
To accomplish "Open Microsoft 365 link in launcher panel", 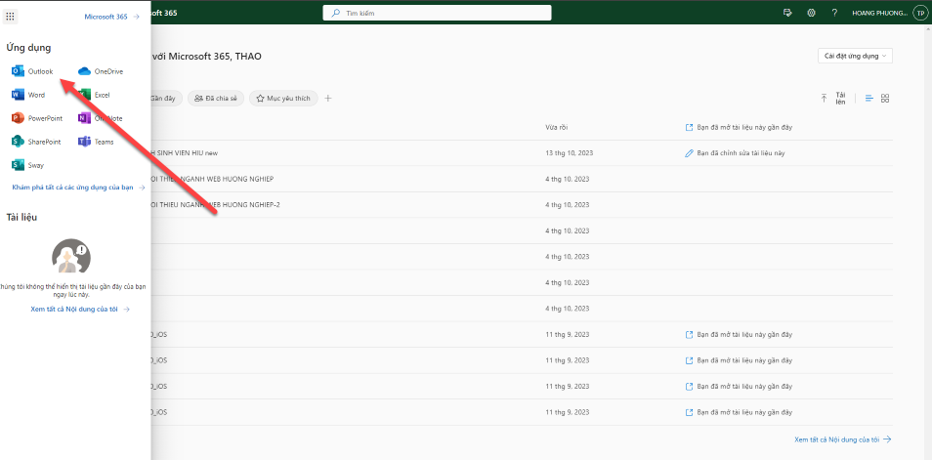I will pos(112,17).
